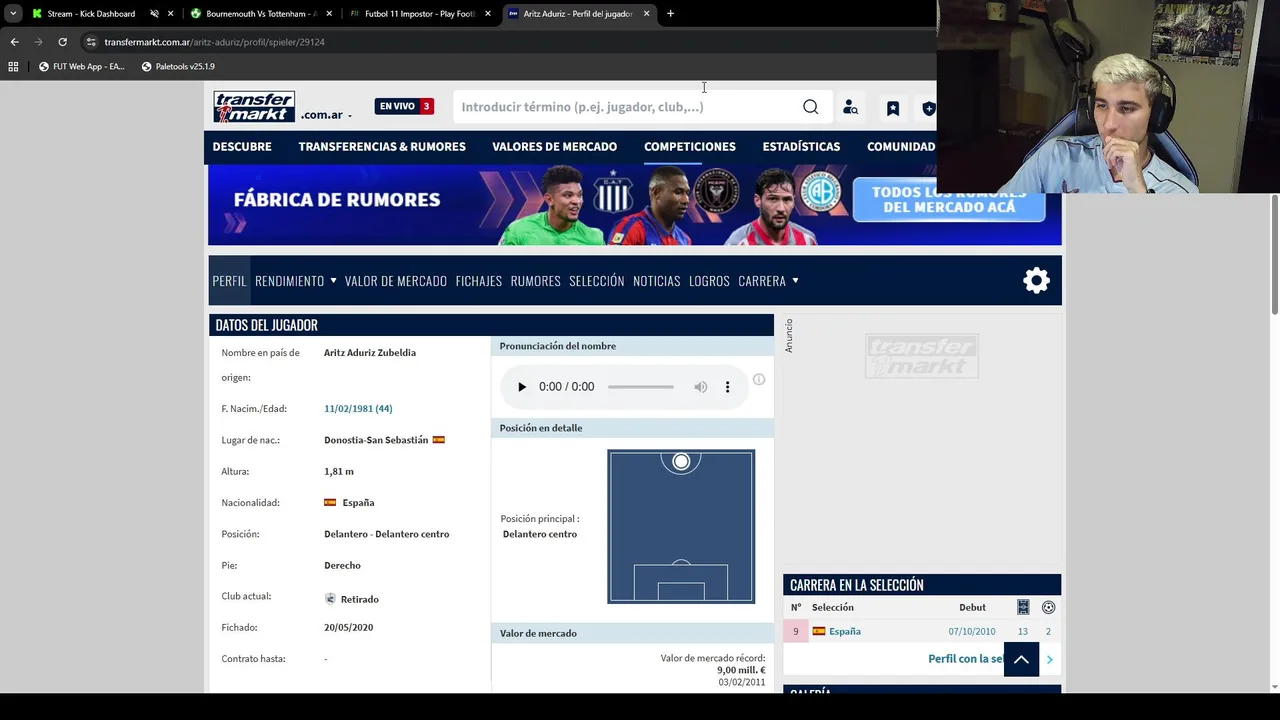Open the apps grid in bookmarks bar
The height and width of the screenshot is (720, 1280).
coord(13,67)
